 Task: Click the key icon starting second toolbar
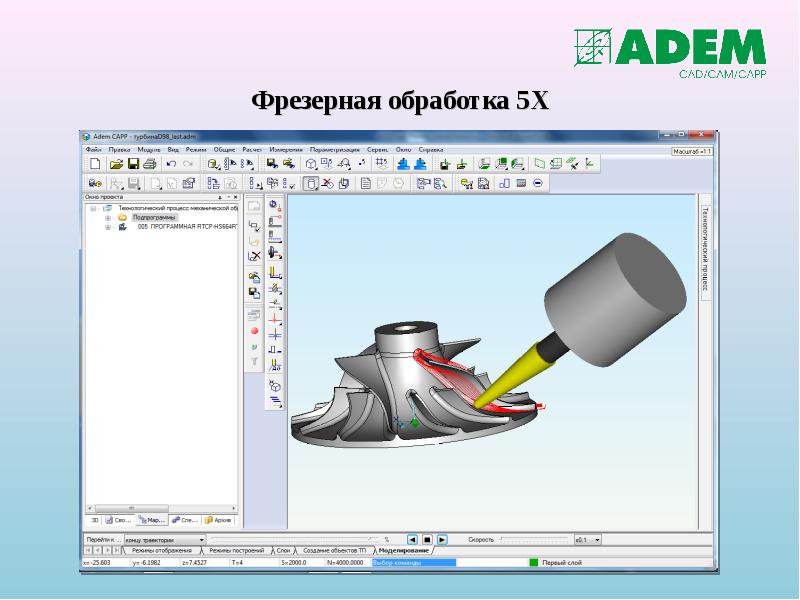coord(95,183)
